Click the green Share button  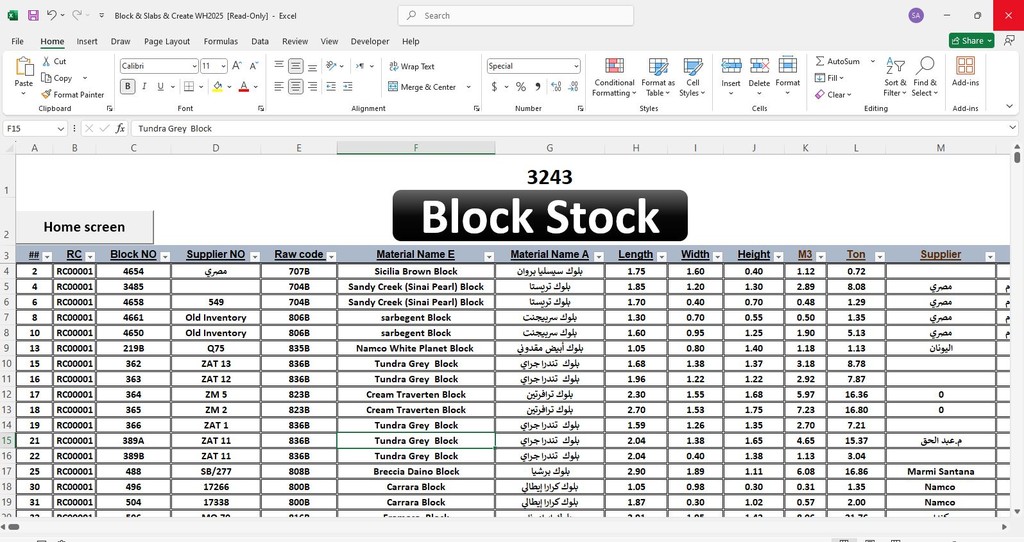point(968,41)
